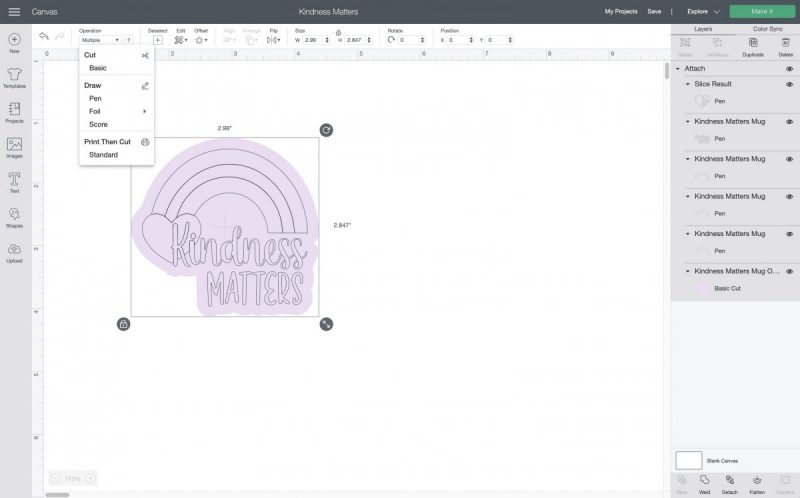Click the Height size input field
Image resolution: width=800 pixels, height=498 pixels.
point(355,40)
